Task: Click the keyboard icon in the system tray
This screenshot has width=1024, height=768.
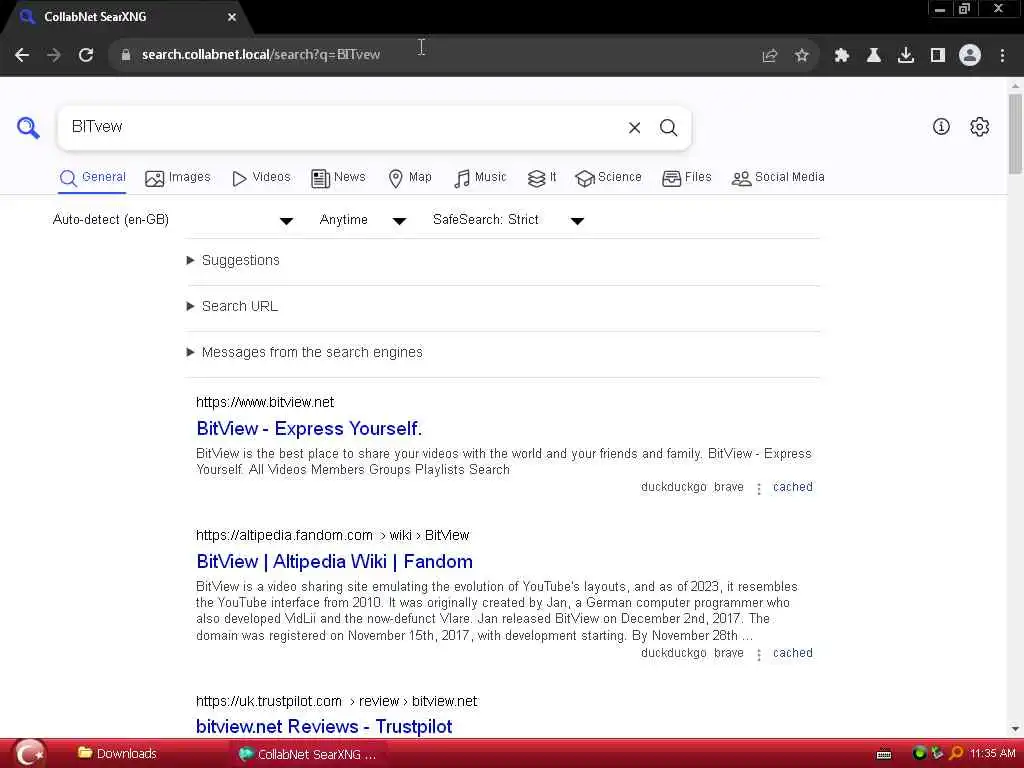Action: click(x=884, y=754)
